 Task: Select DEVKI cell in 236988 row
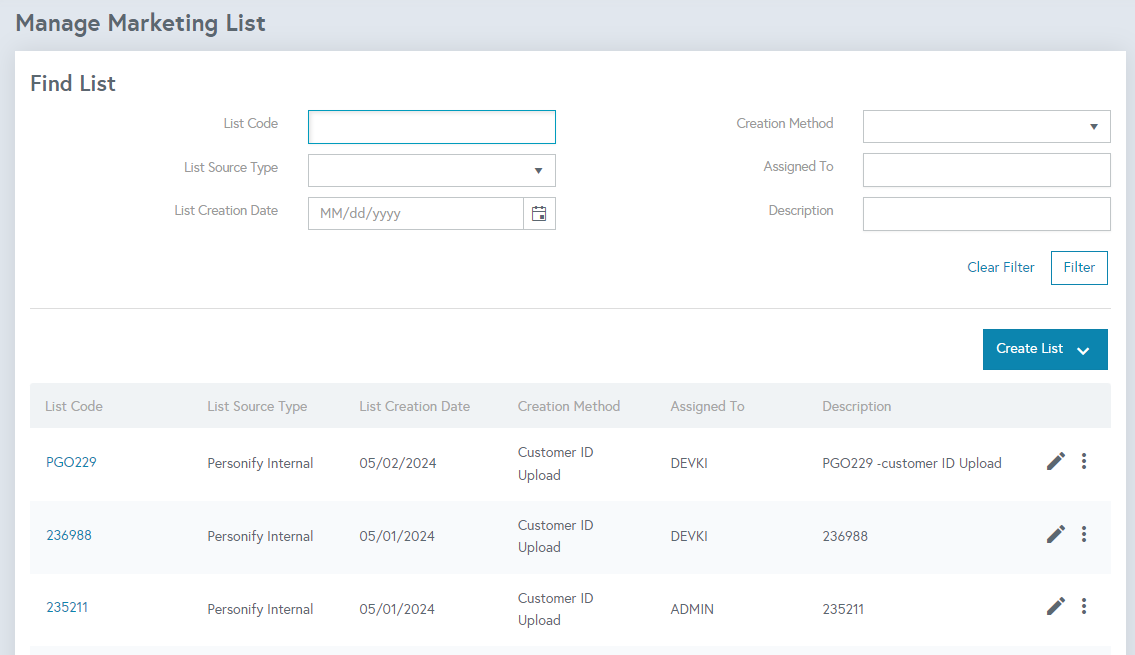(x=689, y=536)
